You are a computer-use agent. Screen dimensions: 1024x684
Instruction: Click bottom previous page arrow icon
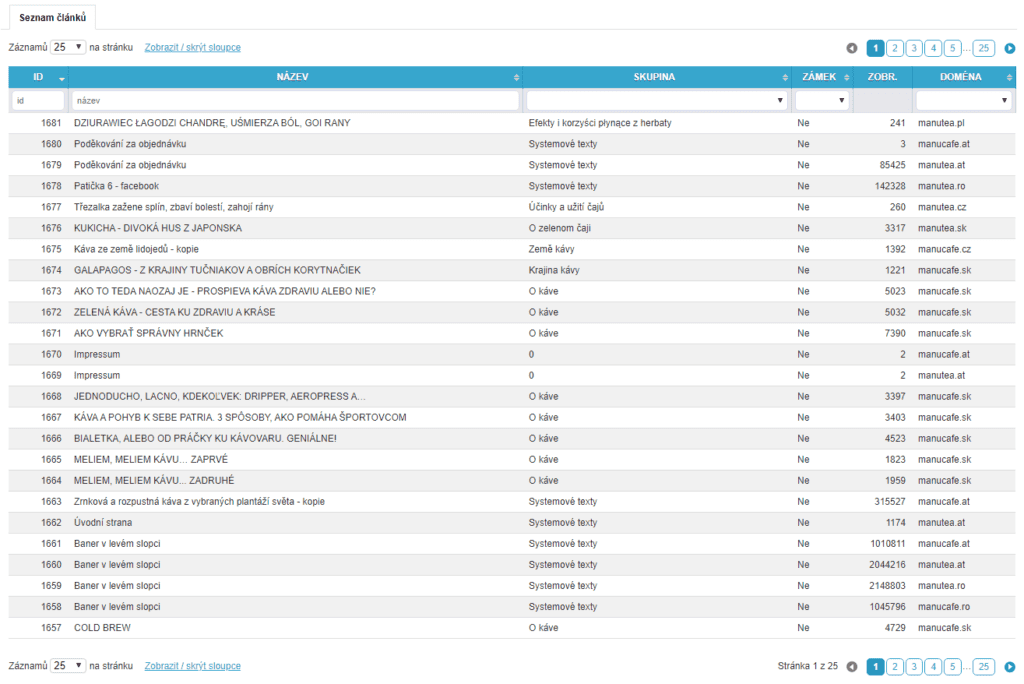852,667
